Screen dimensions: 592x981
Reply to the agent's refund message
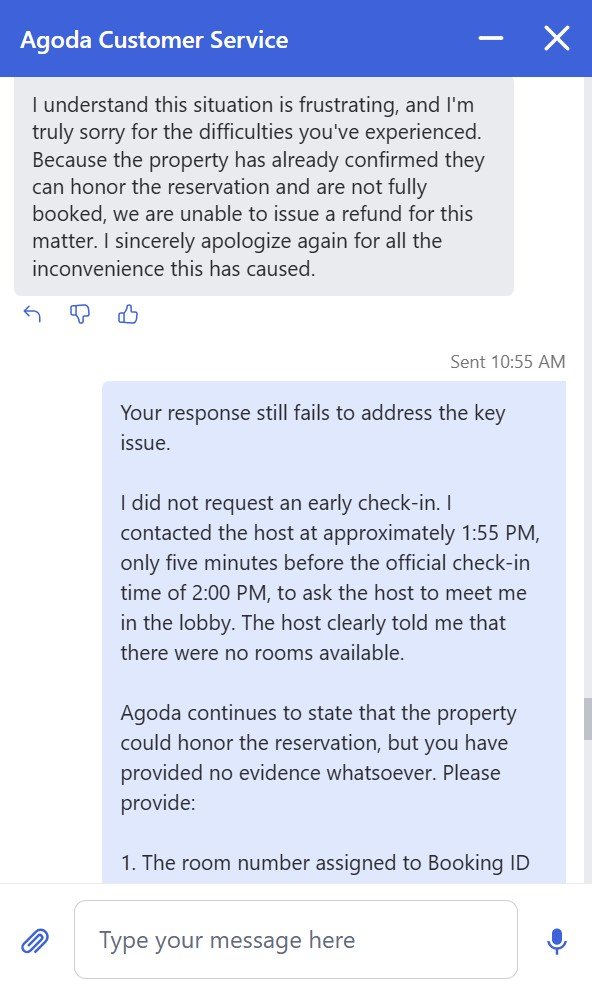(x=32, y=314)
